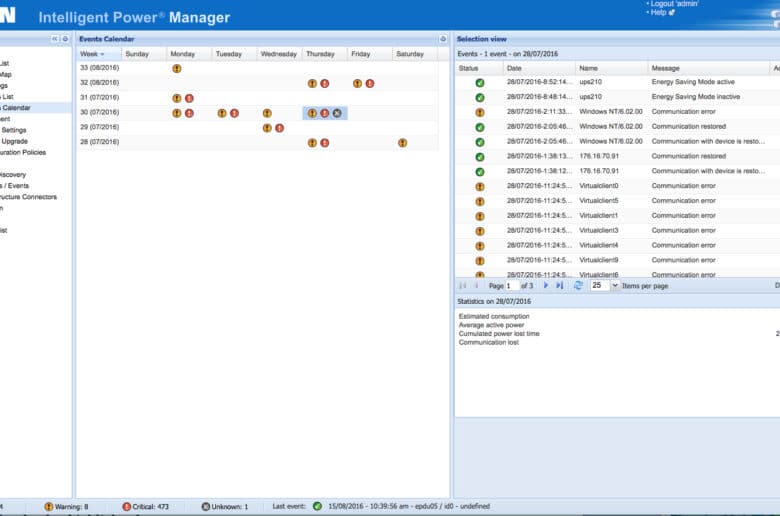Select the Calendar item in the left sidebar

tap(16, 107)
